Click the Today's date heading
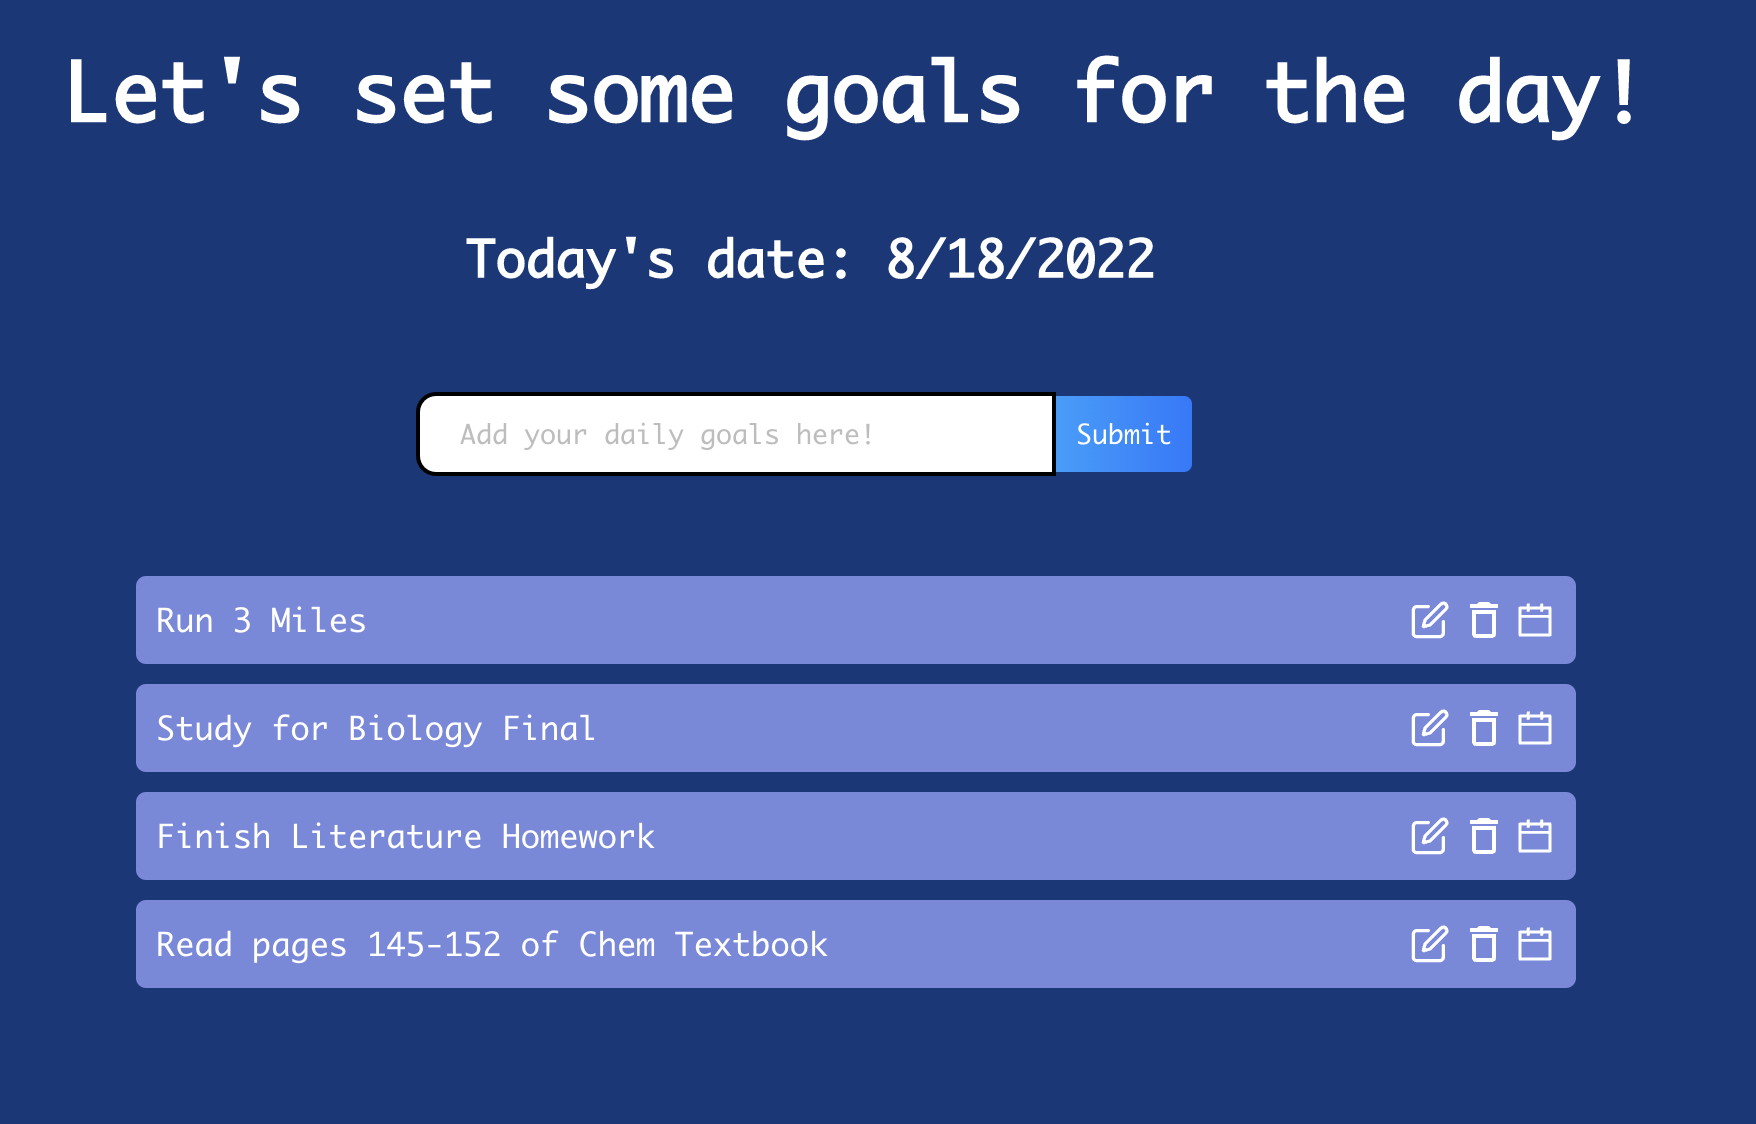 [810, 260]
